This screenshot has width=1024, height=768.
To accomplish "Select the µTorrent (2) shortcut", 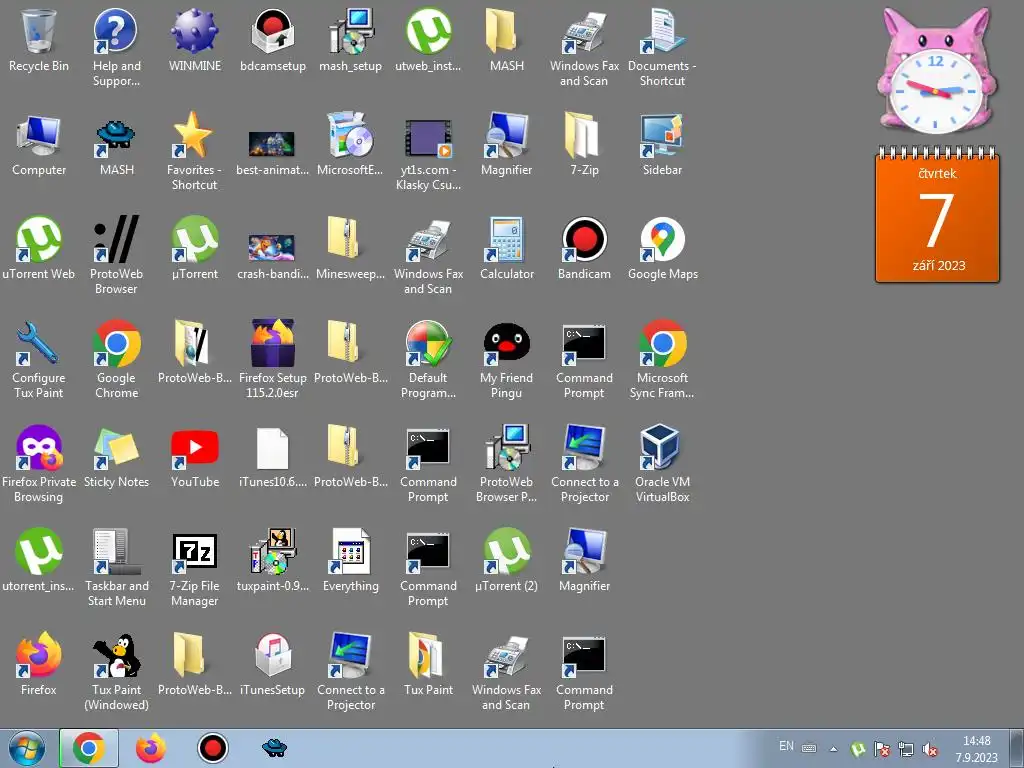I will click(507, 551).
